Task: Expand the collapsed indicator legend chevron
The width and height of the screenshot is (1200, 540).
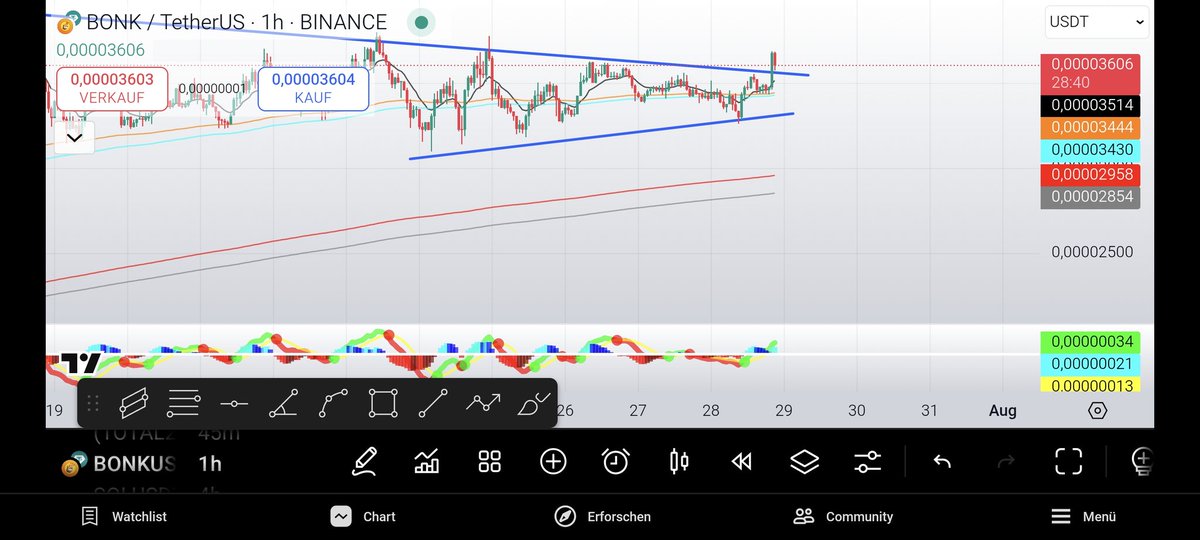Action: [74, 138]
